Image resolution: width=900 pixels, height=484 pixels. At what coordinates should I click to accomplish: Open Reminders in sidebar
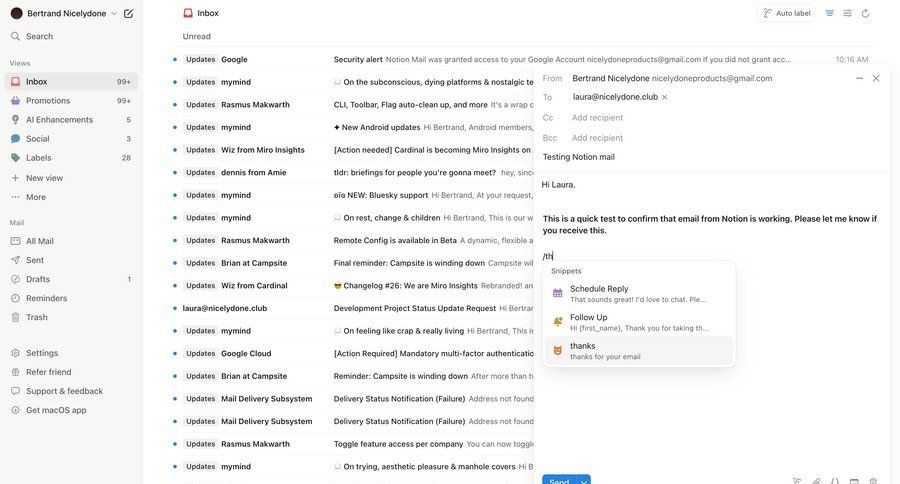pyautogui.click(x=71, y=298)
